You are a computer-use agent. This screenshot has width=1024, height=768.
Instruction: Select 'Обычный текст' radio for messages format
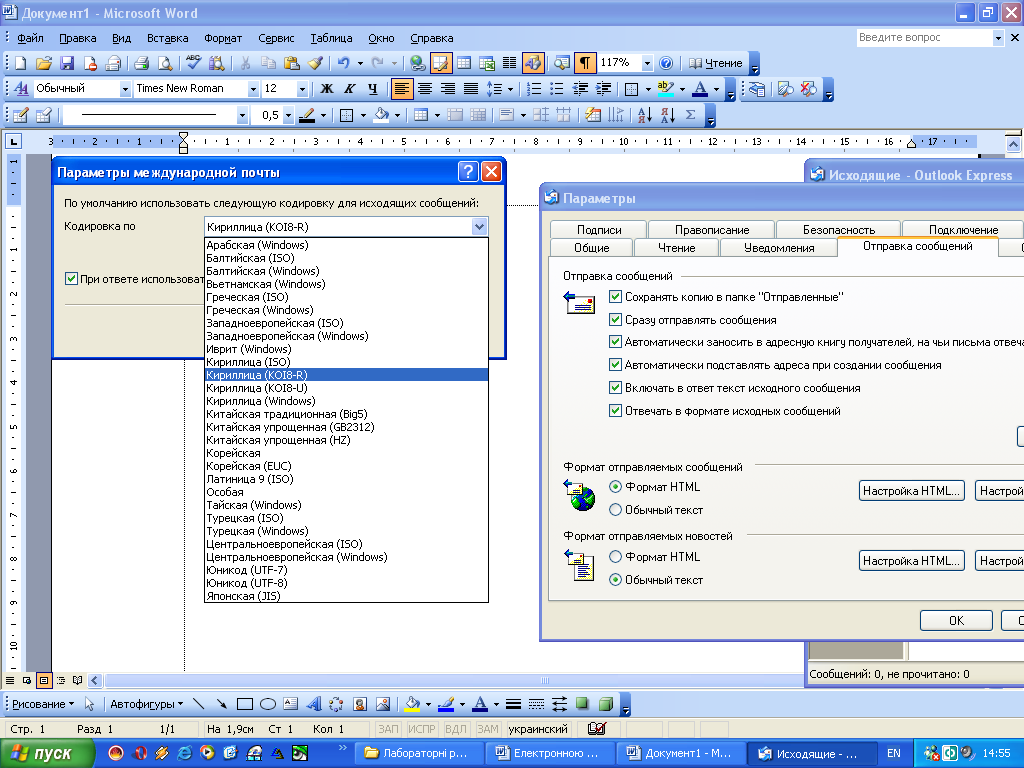(615, 509)
